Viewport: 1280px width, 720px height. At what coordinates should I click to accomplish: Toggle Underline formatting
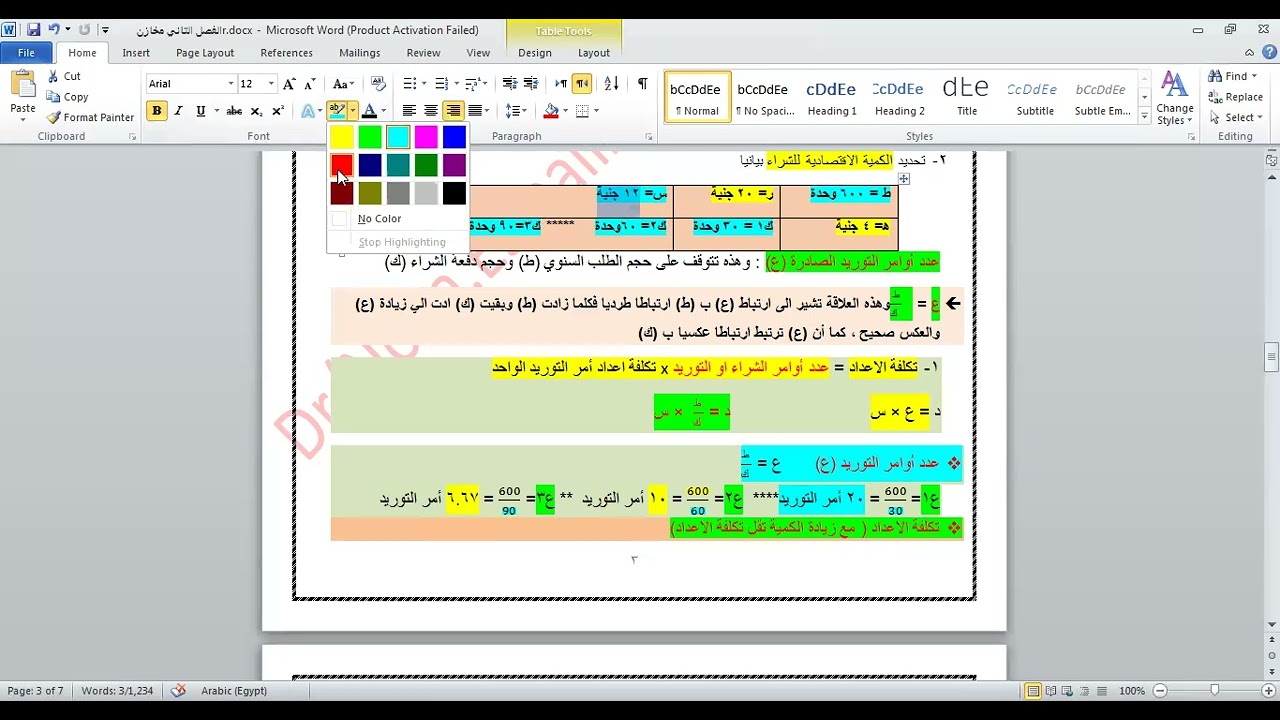tap(201, 111)
